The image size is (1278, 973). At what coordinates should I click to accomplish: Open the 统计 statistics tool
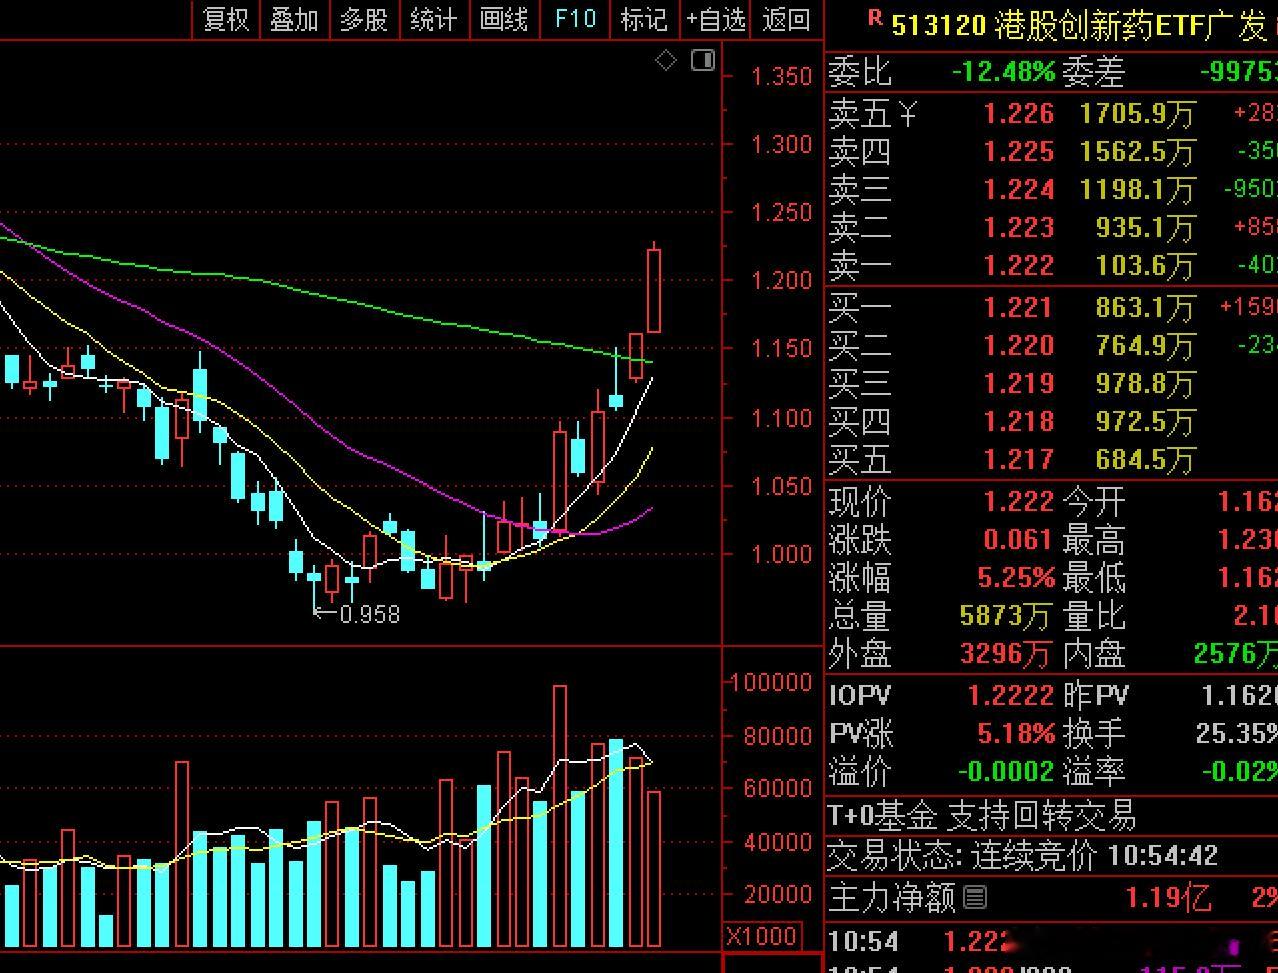pyautogui.click(x=434, y=19)
